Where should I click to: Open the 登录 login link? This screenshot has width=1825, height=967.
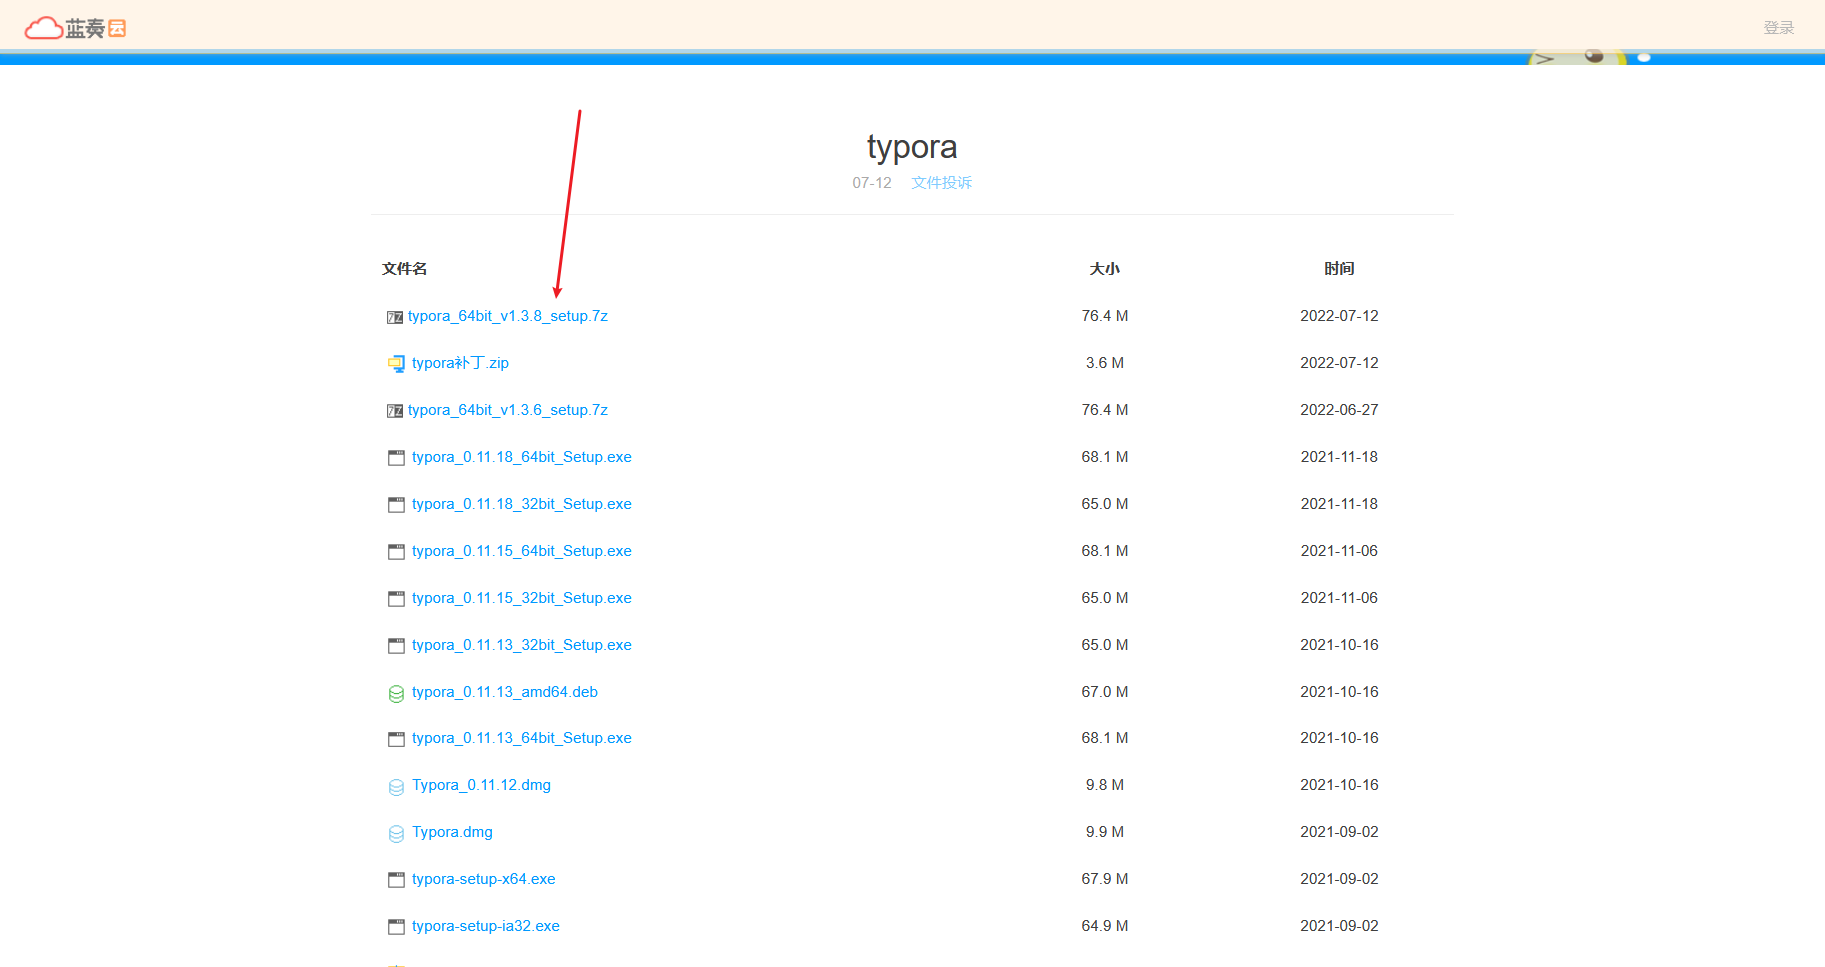(1778, 28)
